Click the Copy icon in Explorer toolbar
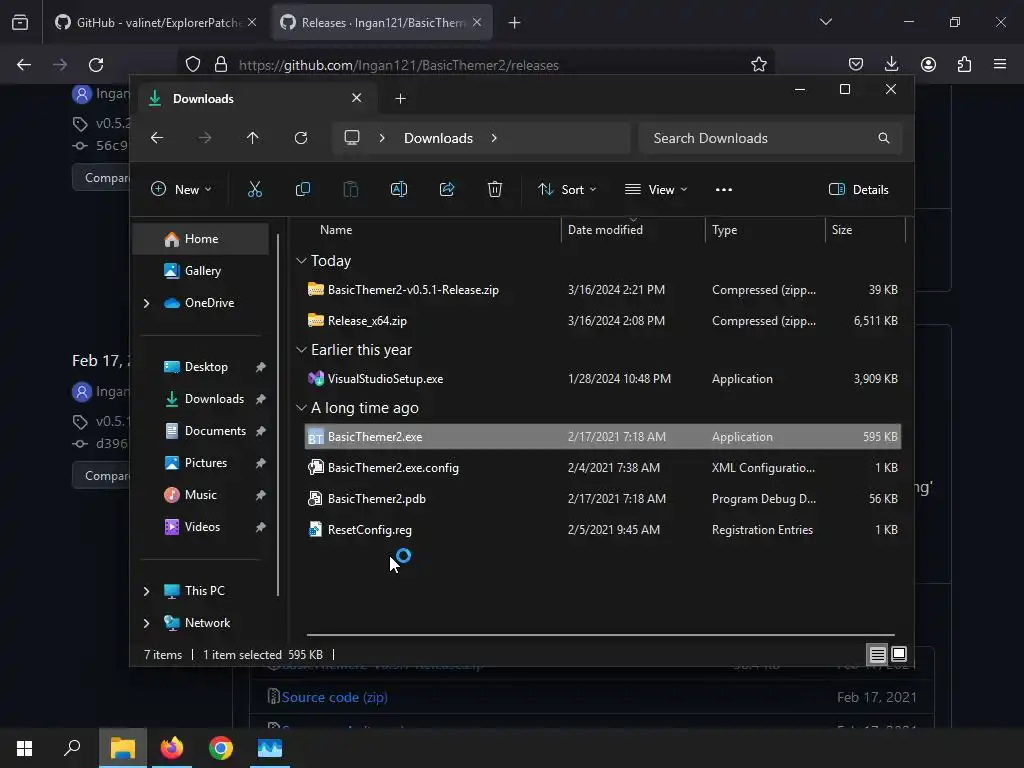Screen dimensions: 1024x768 [x=302, y=189]
